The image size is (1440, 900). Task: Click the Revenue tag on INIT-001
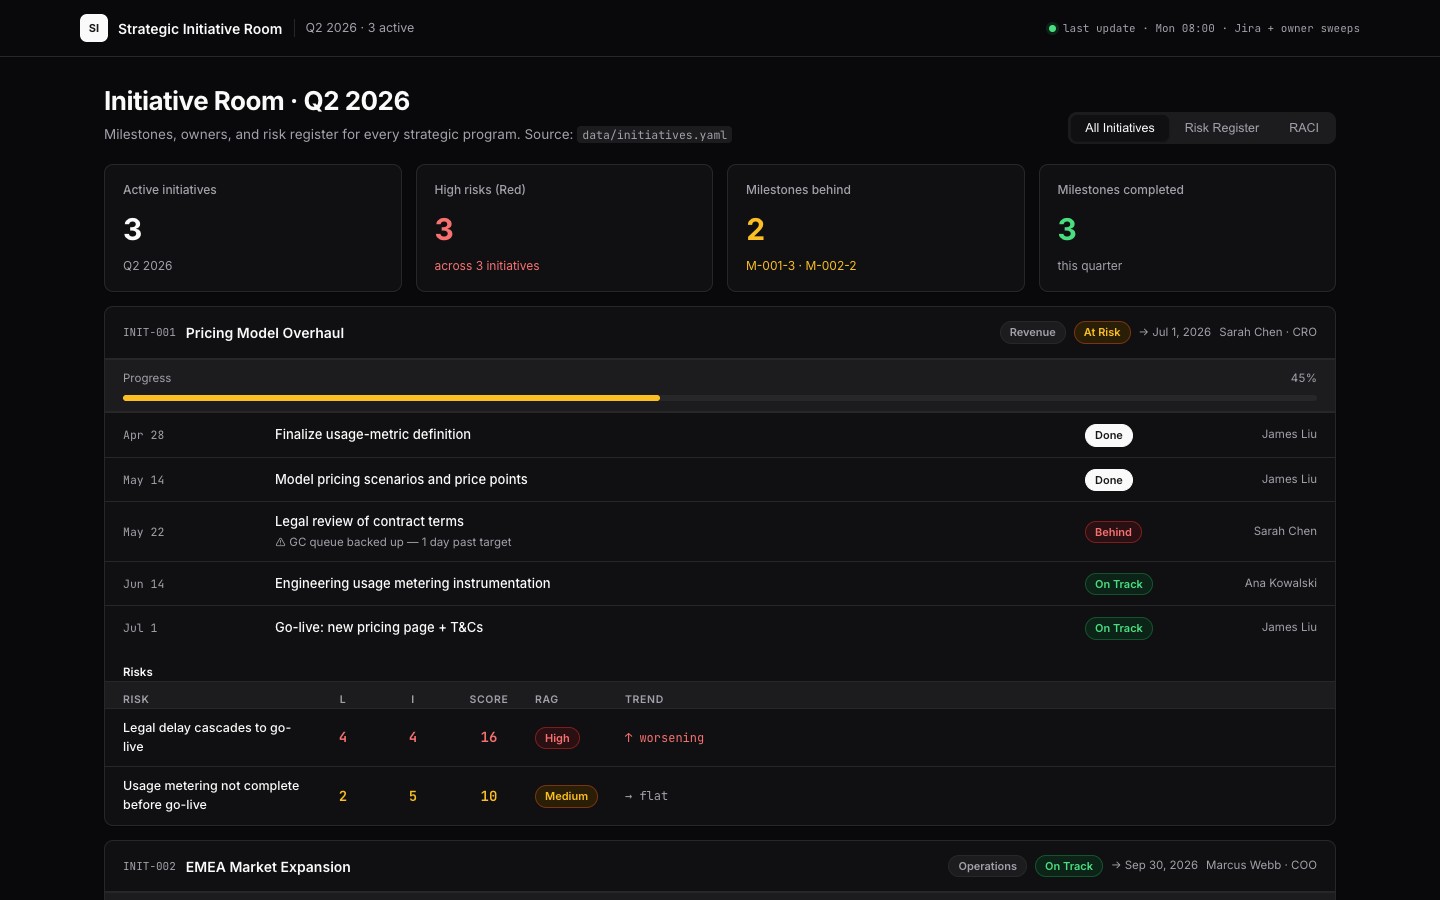pos(1033,332)
